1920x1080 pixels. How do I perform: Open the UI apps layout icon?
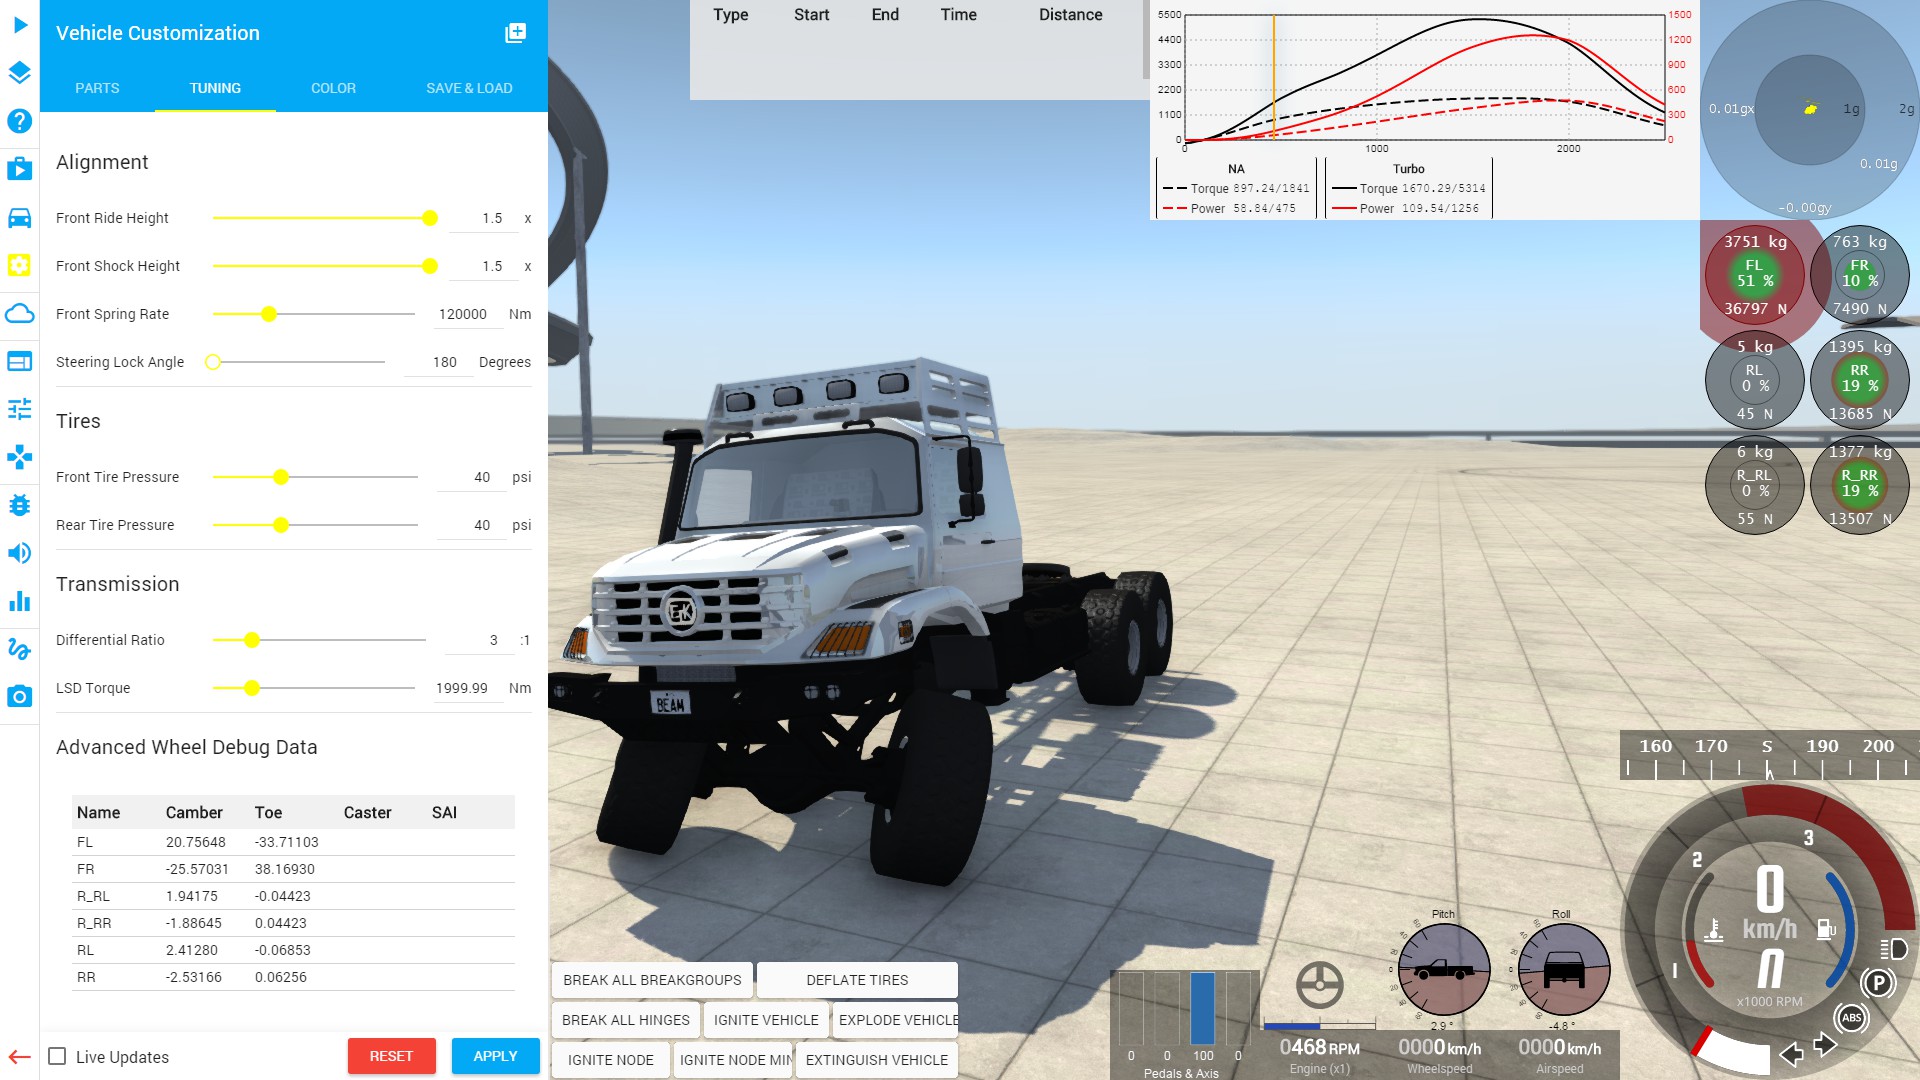[20, 361]
